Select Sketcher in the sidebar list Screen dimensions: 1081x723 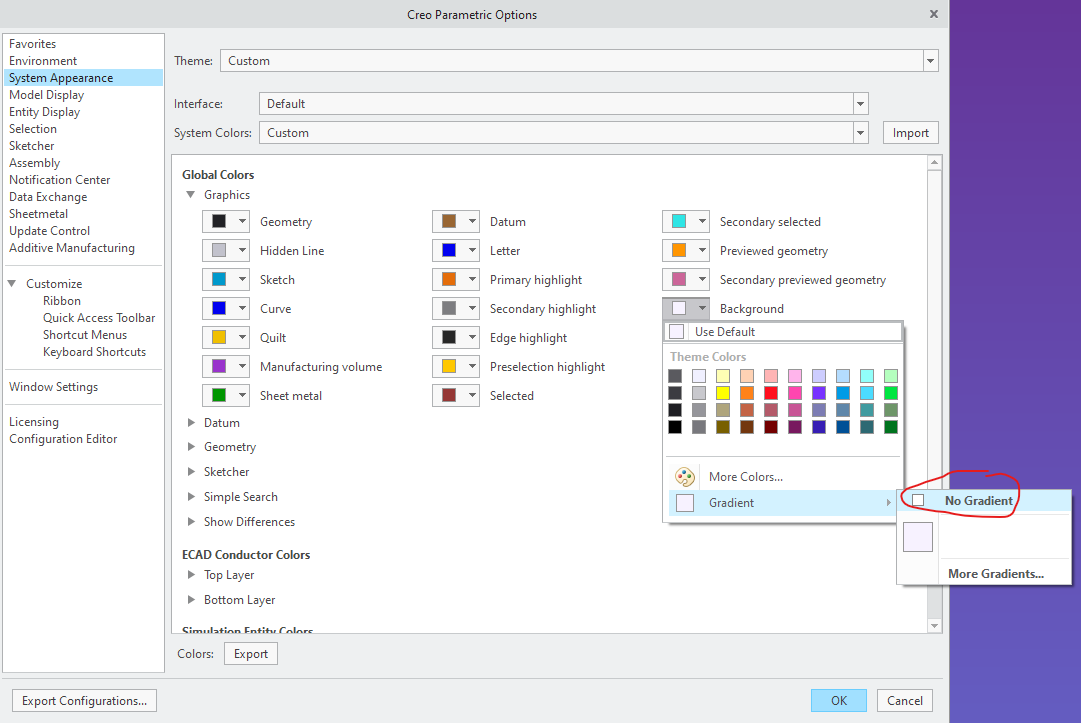34,145
